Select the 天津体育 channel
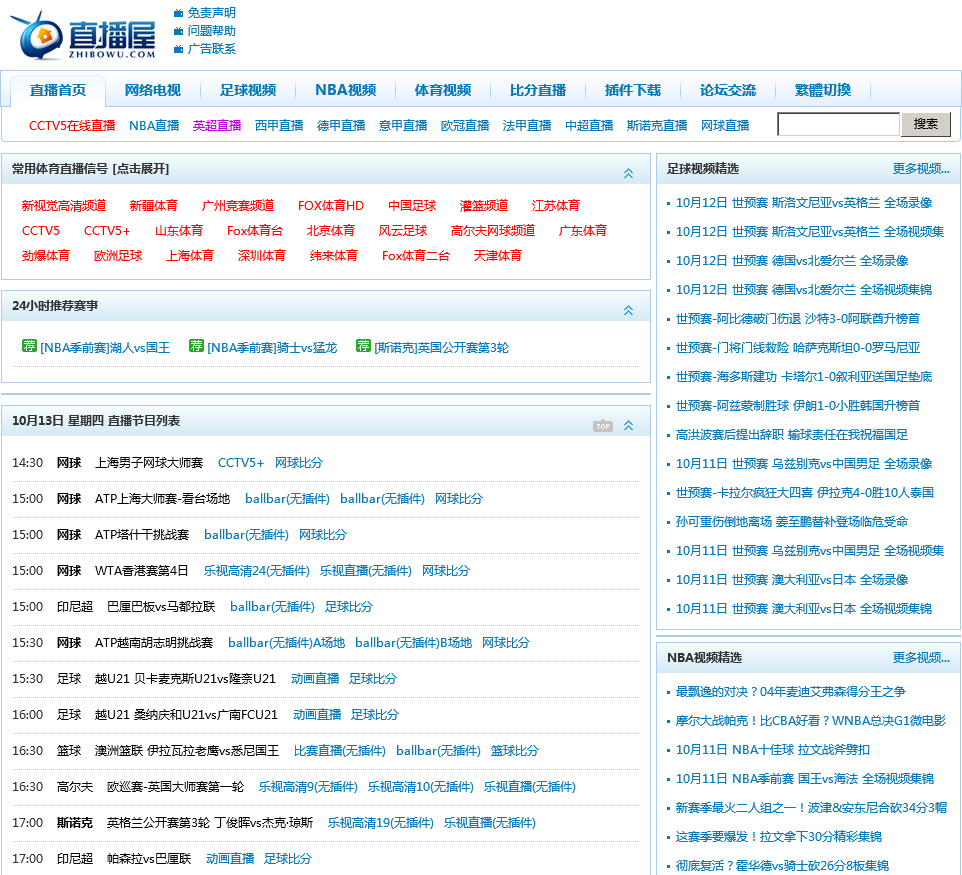The width and height of the screenshot is (962, 875). [x=498, y=256]
